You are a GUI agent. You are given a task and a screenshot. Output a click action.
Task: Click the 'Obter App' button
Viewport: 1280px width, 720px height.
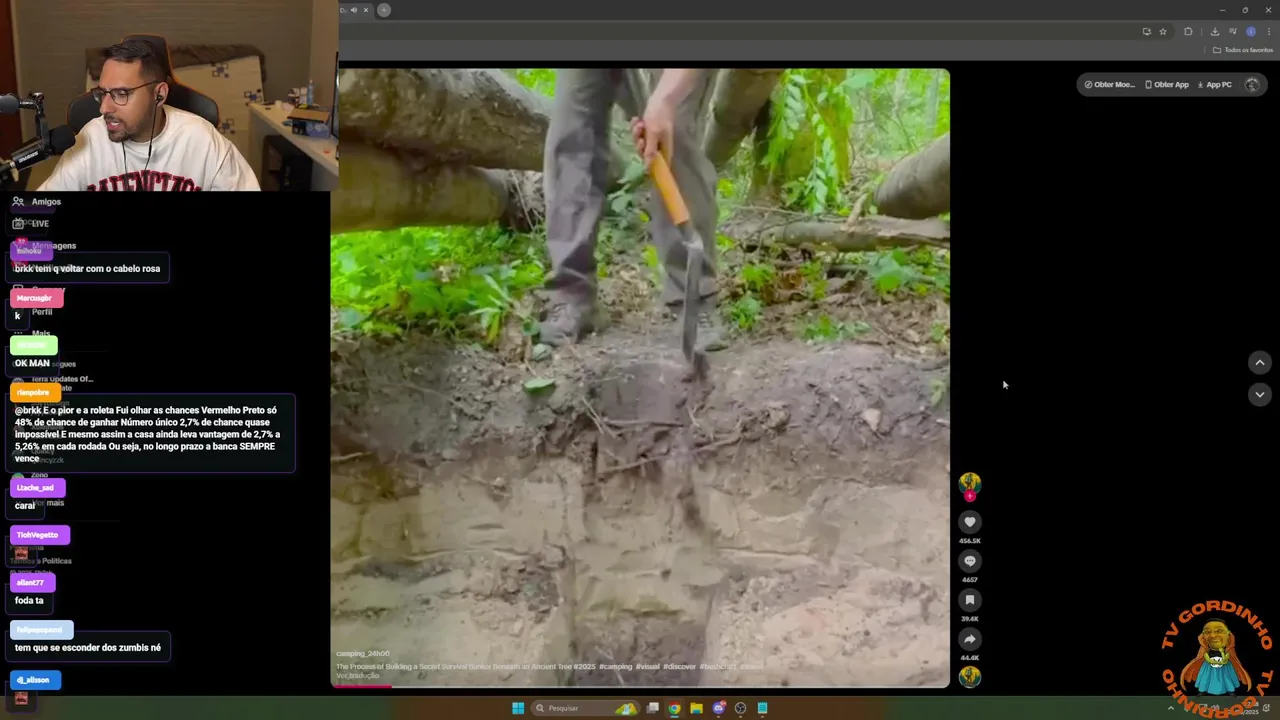tap(1166, 85)
